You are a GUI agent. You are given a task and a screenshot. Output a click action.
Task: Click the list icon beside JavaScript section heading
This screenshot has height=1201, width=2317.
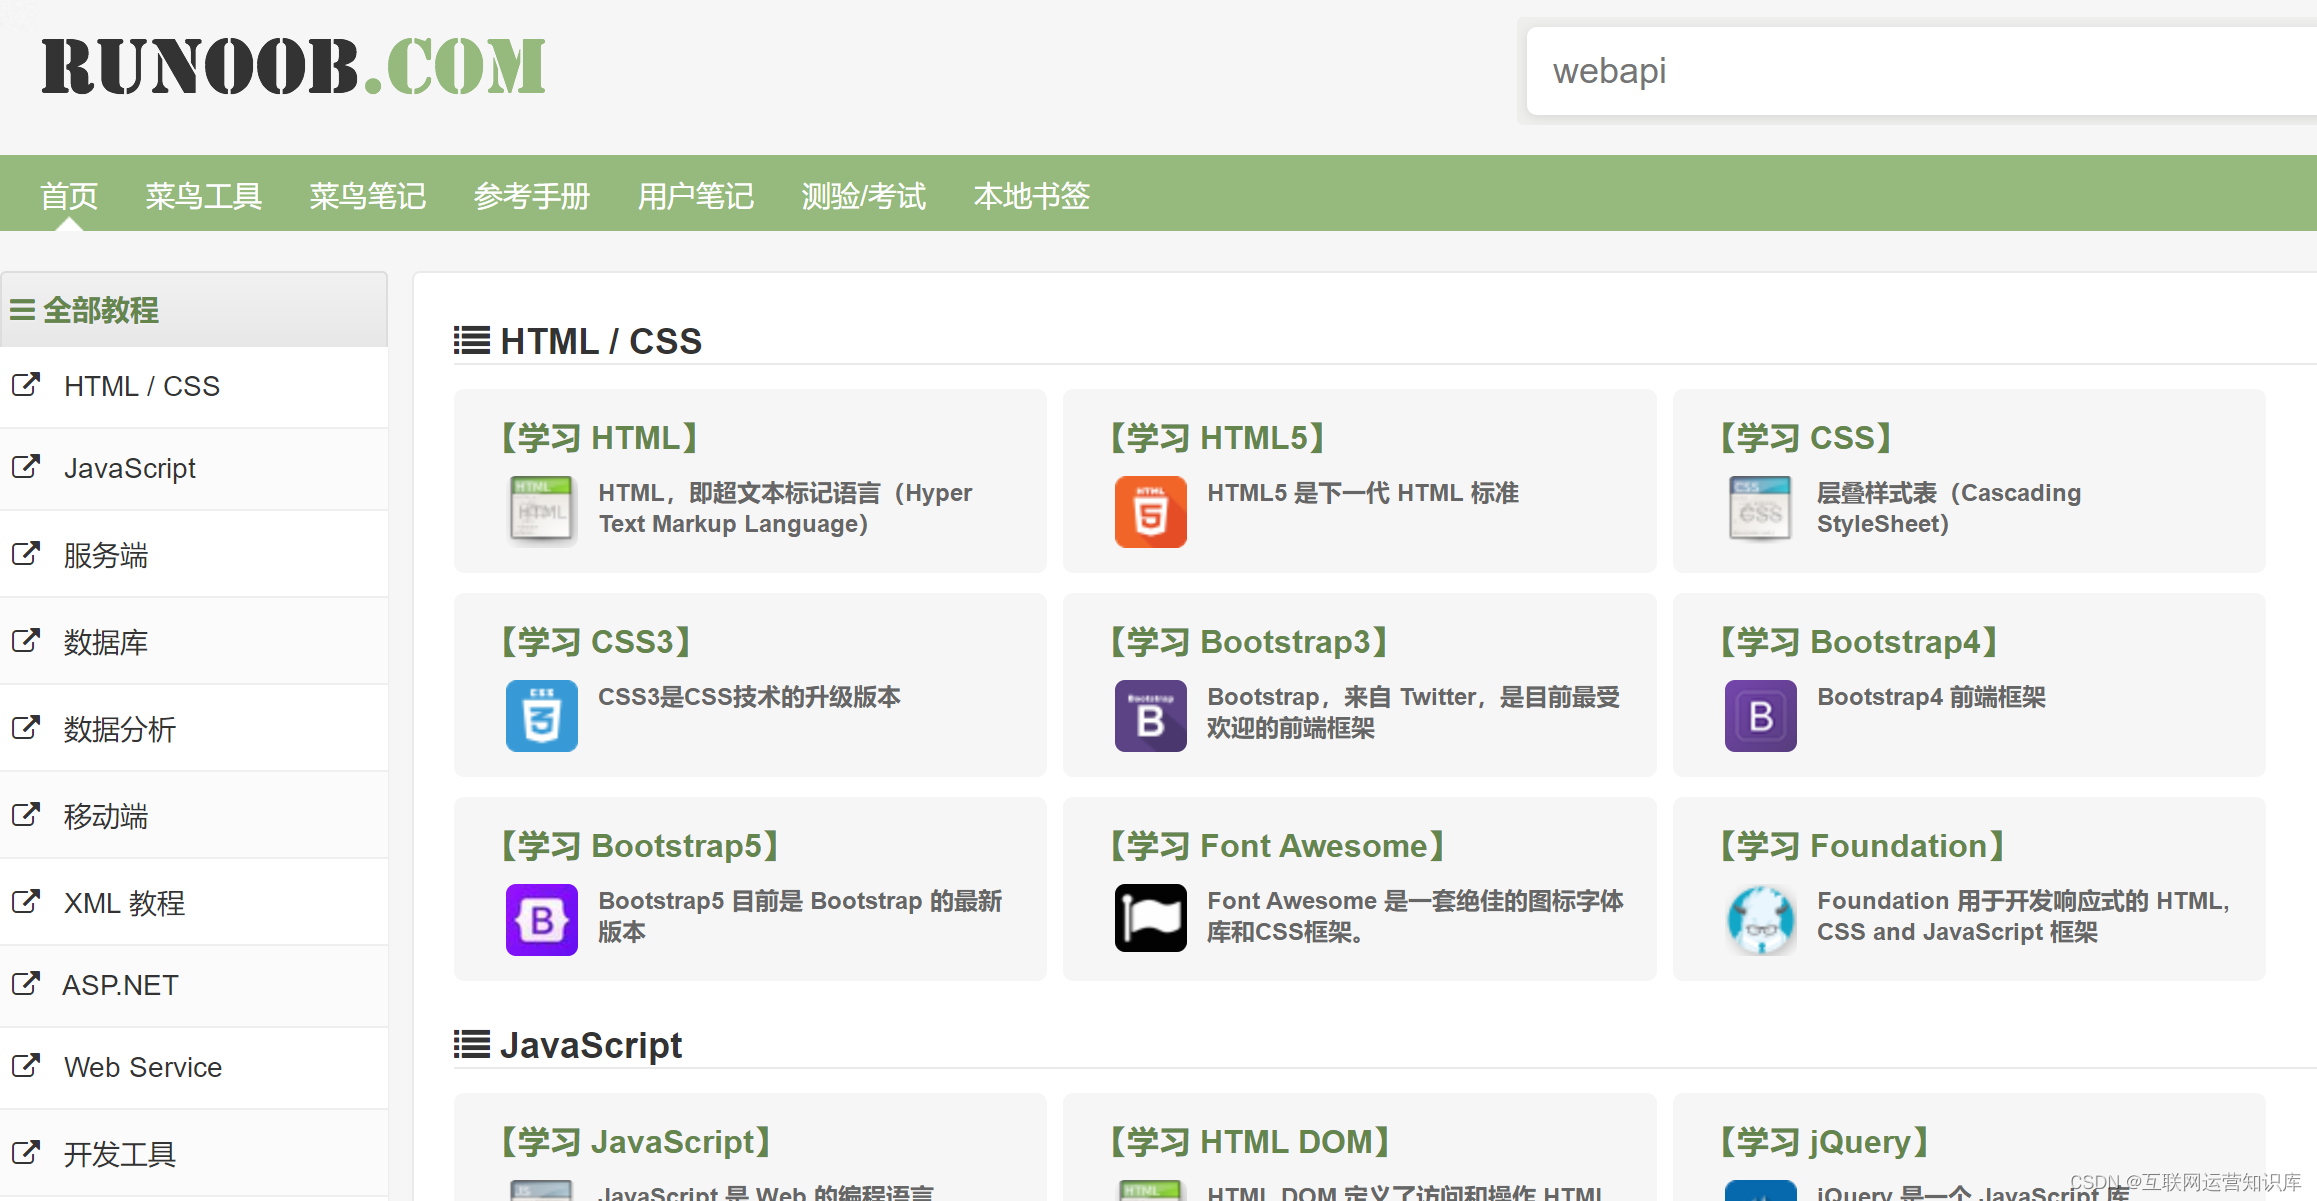(471, 1045)
